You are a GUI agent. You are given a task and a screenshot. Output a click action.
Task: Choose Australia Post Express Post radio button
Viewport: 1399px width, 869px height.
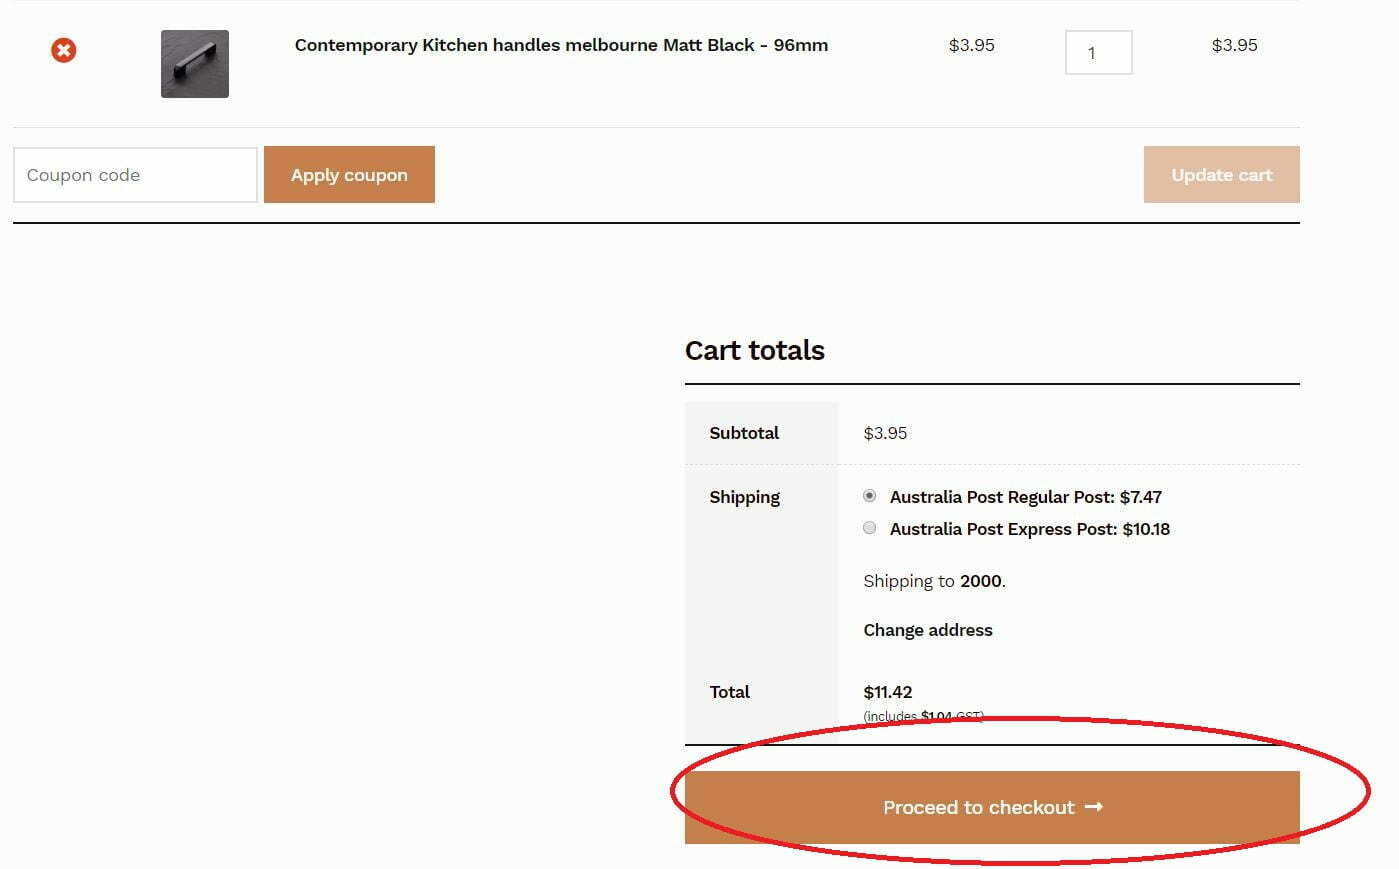[870, 528]
